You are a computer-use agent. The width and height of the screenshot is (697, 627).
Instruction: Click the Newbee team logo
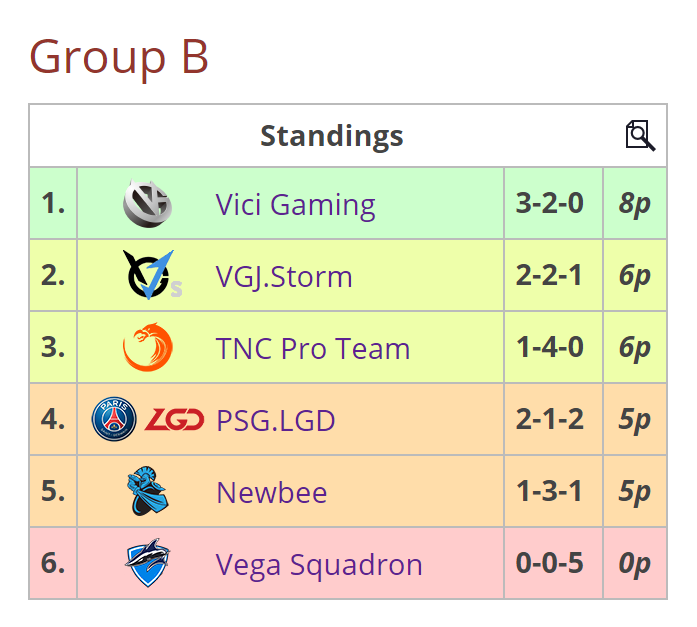click(x=147, y=492)
